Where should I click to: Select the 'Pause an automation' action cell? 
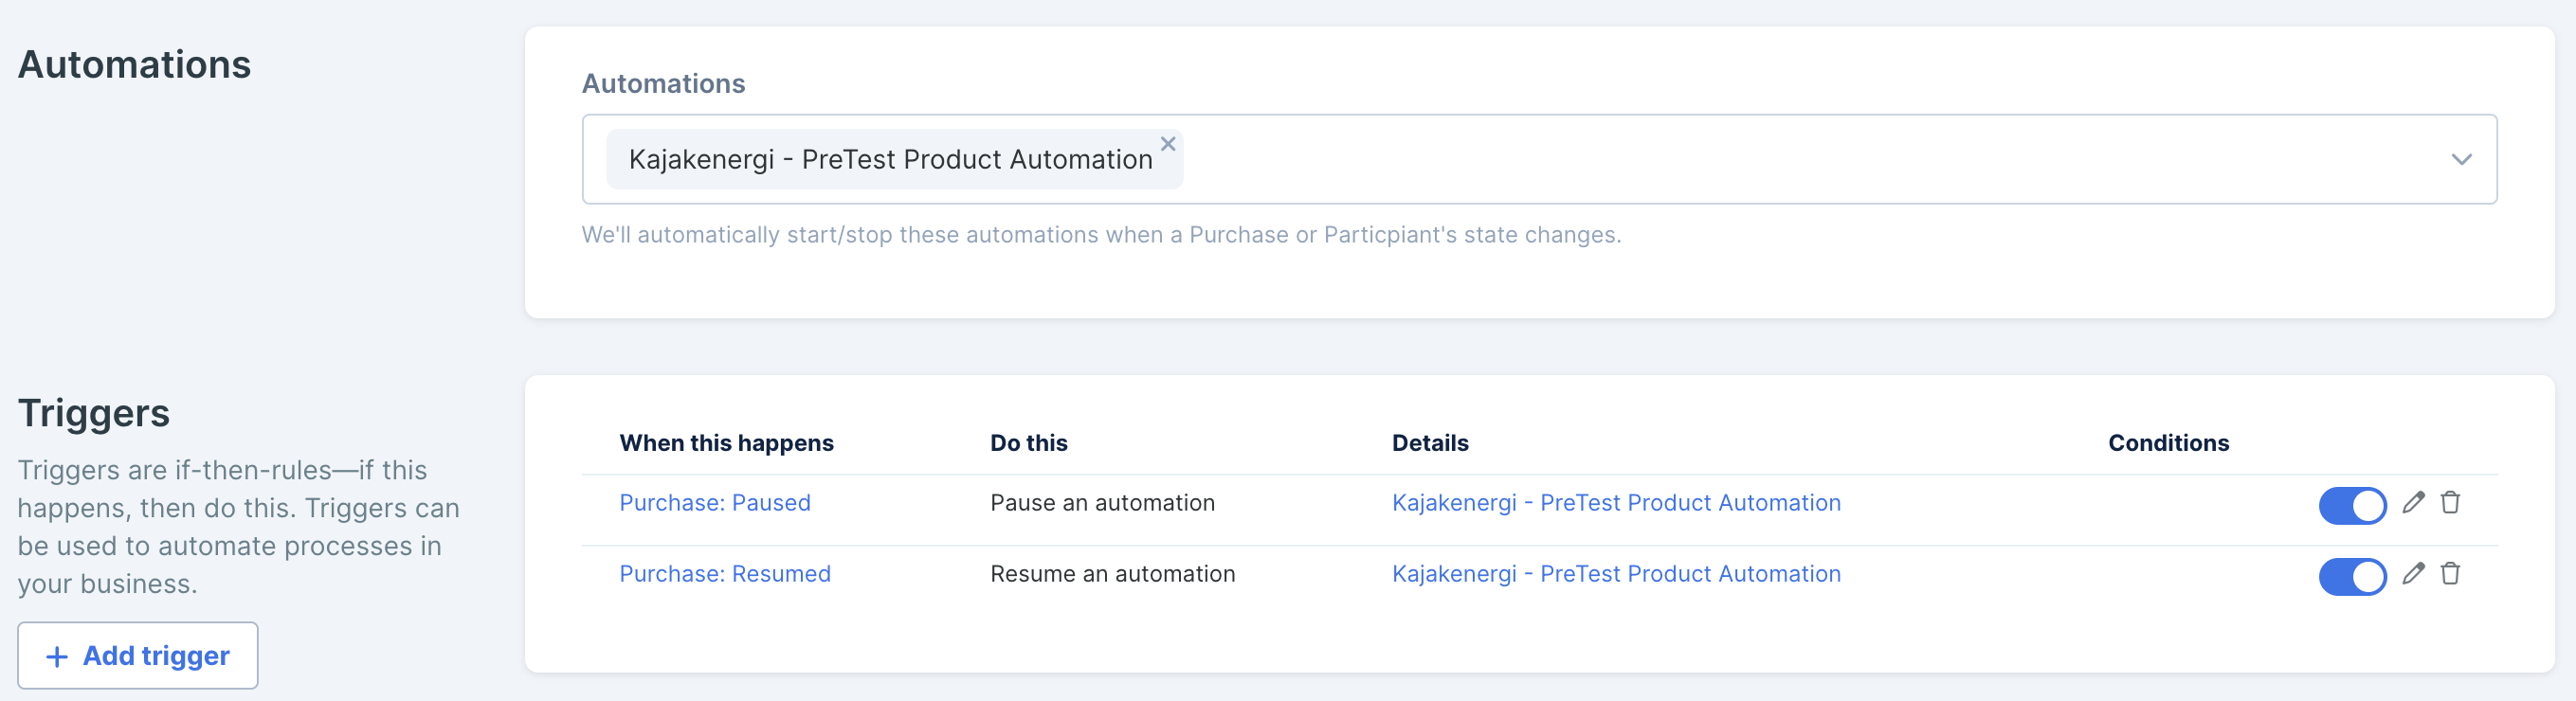pyautogui.click(x=1102, y=503)
